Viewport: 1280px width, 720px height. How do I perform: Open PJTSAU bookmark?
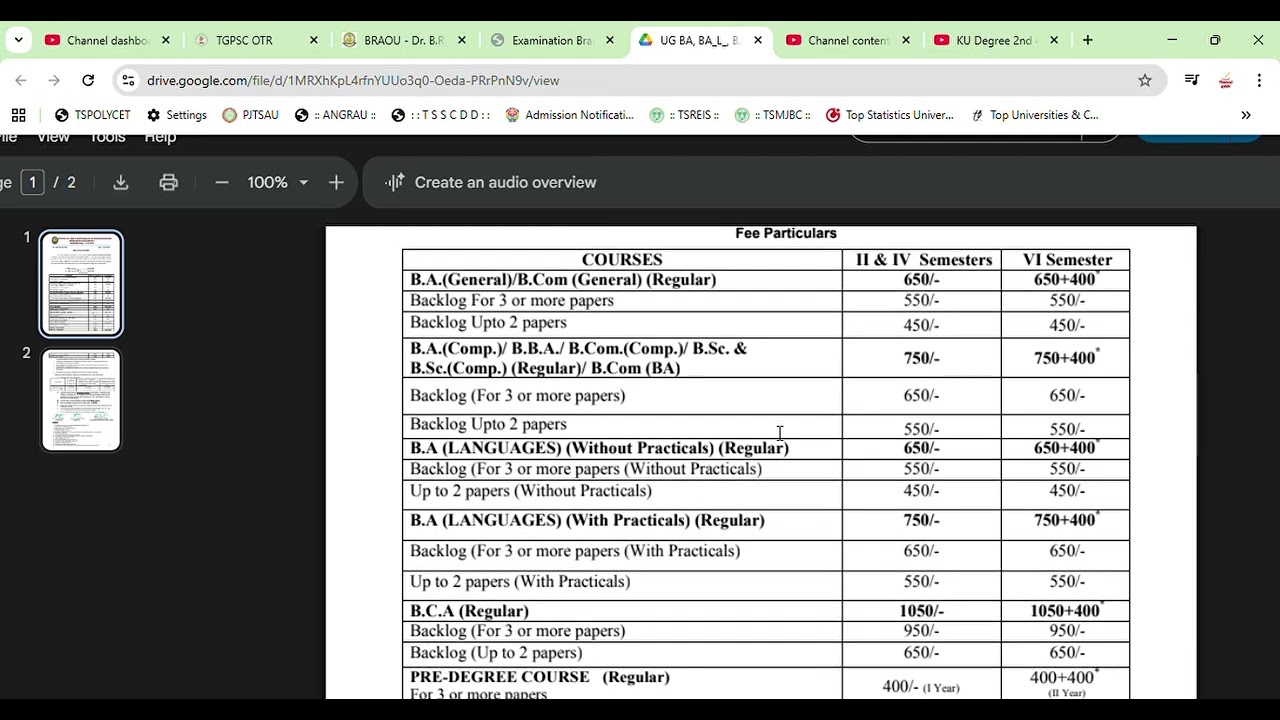pyautogui.click(x=250, y=115)
